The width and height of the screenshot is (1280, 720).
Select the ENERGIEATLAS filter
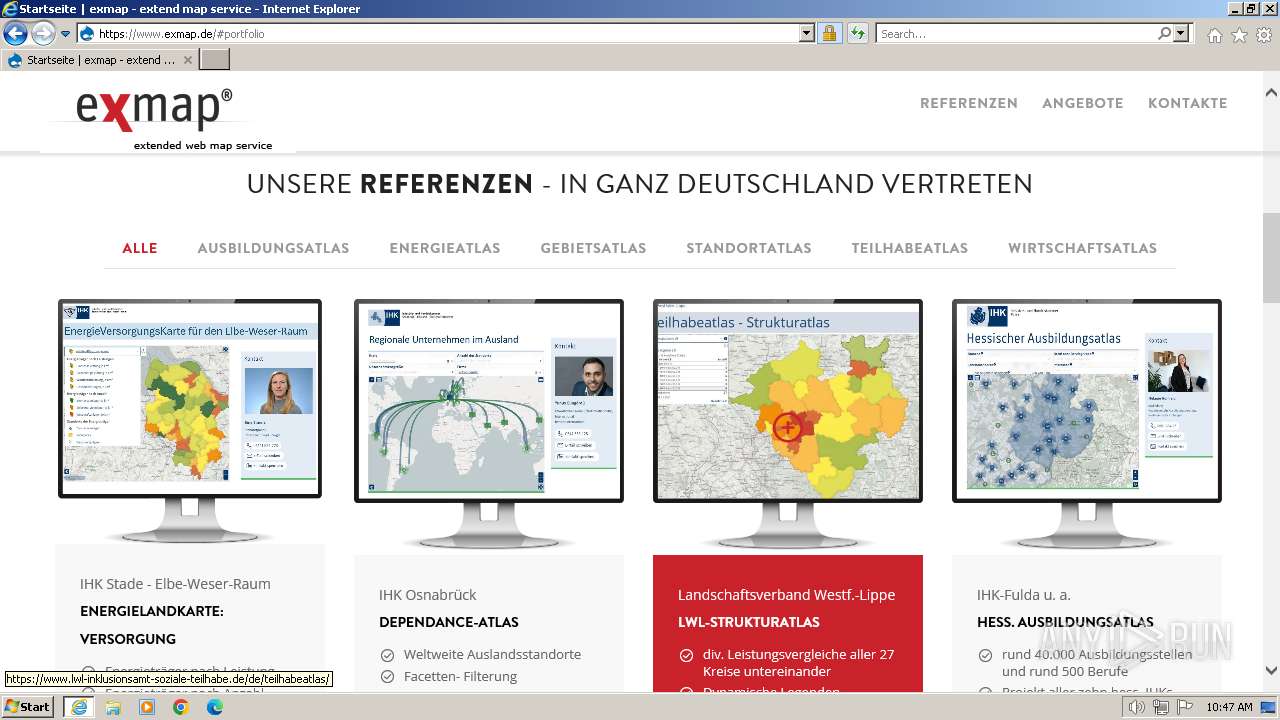(x=445, y=248)
